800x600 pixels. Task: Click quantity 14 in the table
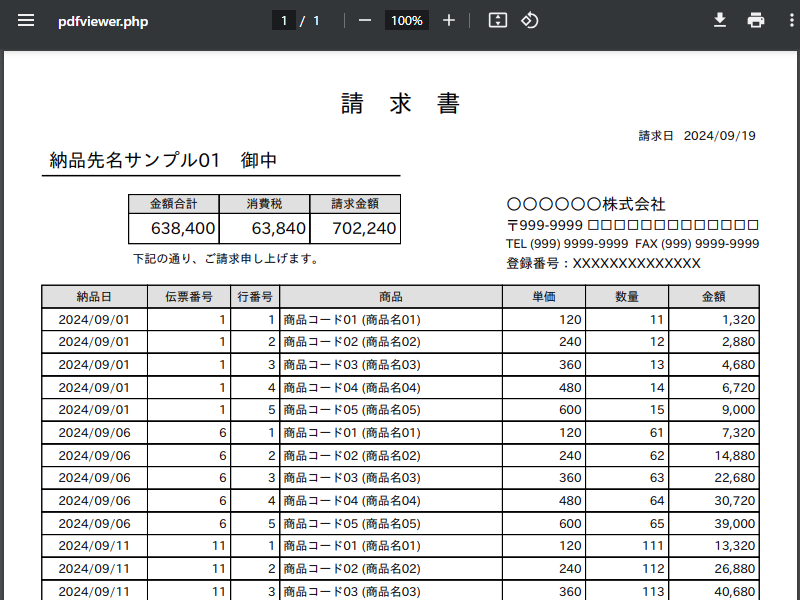point(657,388)
